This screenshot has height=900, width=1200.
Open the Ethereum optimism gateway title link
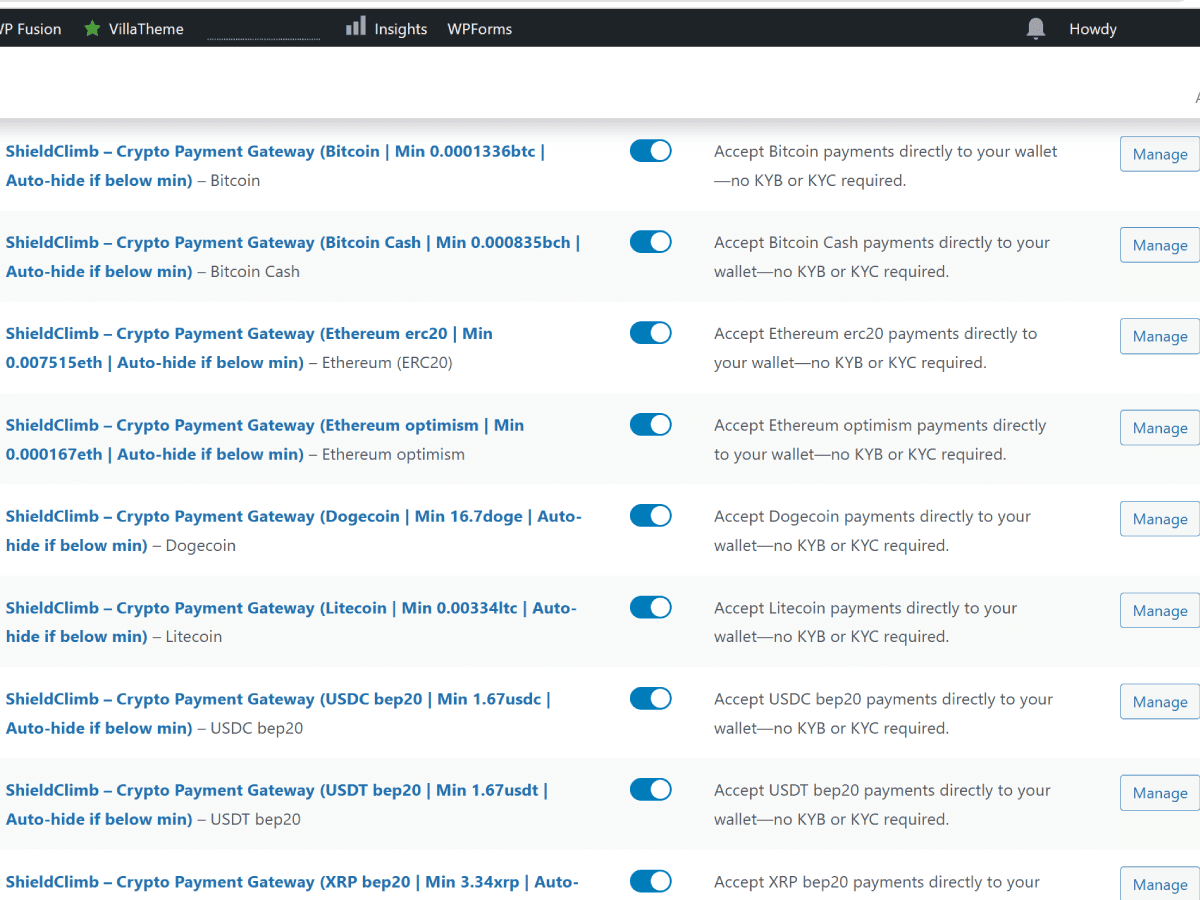pos(265,439)
